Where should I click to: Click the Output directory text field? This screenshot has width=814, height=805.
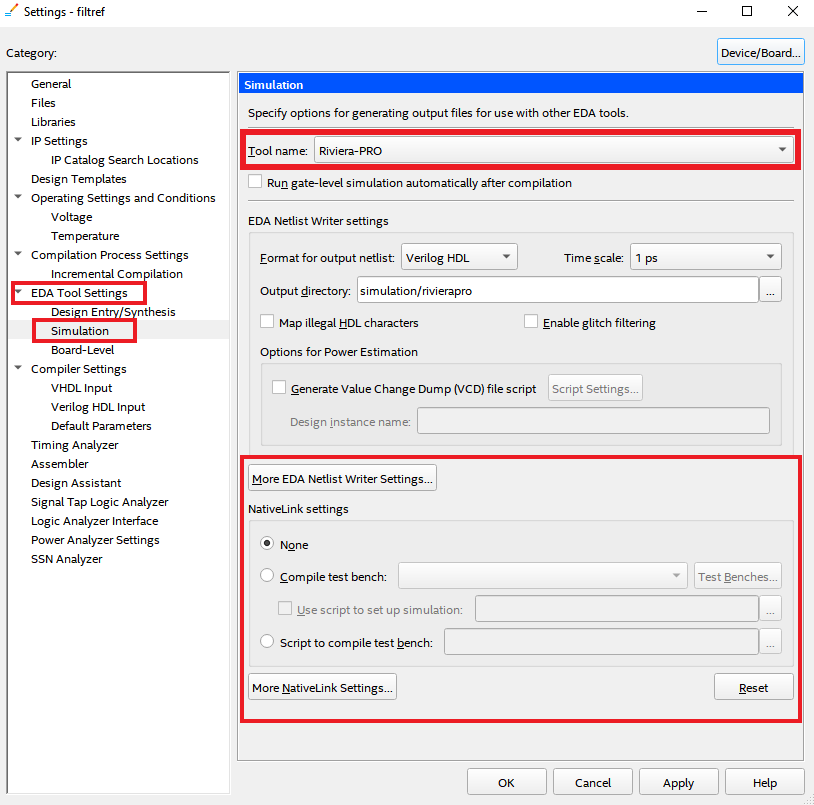pyautogui.click(x=558, y=290)
